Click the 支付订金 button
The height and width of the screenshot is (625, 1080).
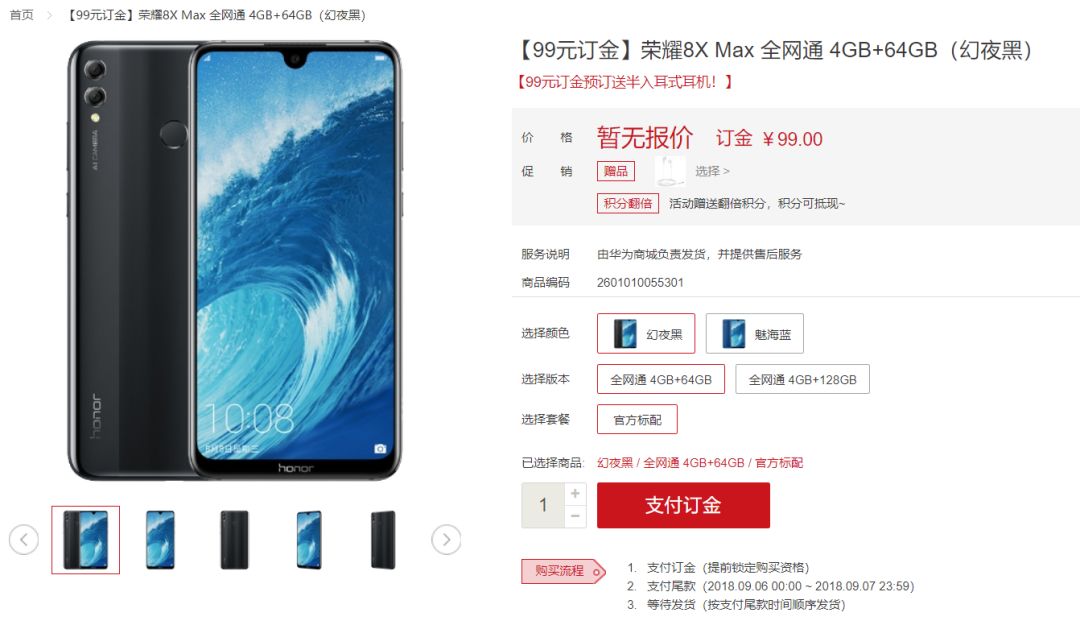tap(683, 505)
